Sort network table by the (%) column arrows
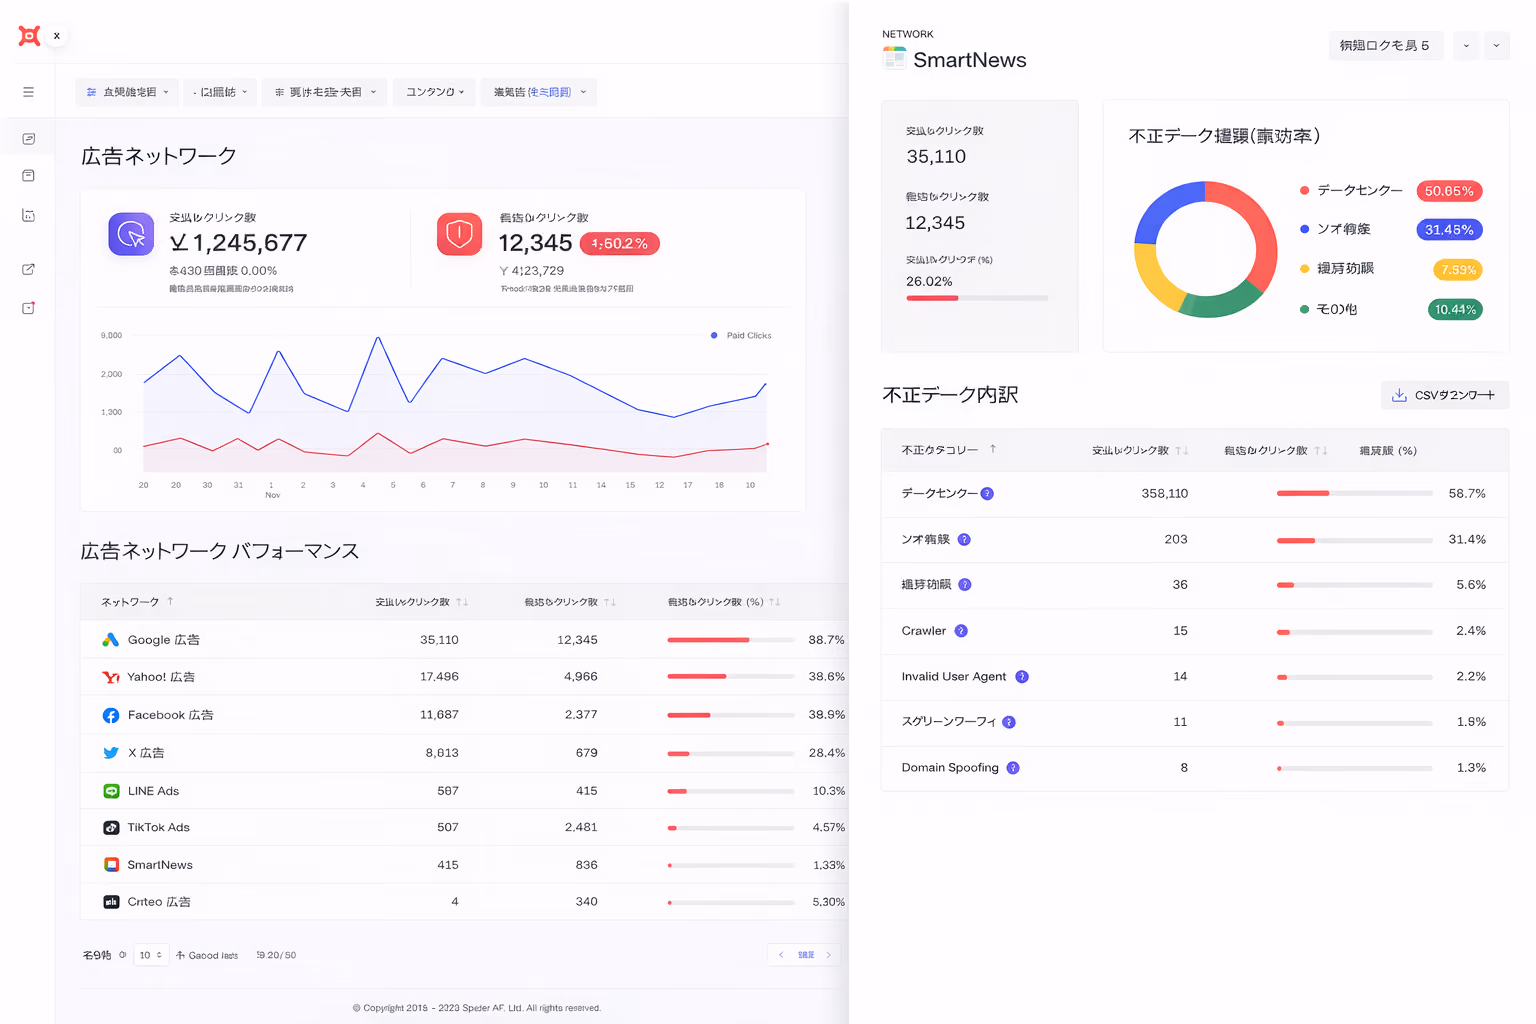This screenshot has height=1024, width=1536. coord(775,602)
